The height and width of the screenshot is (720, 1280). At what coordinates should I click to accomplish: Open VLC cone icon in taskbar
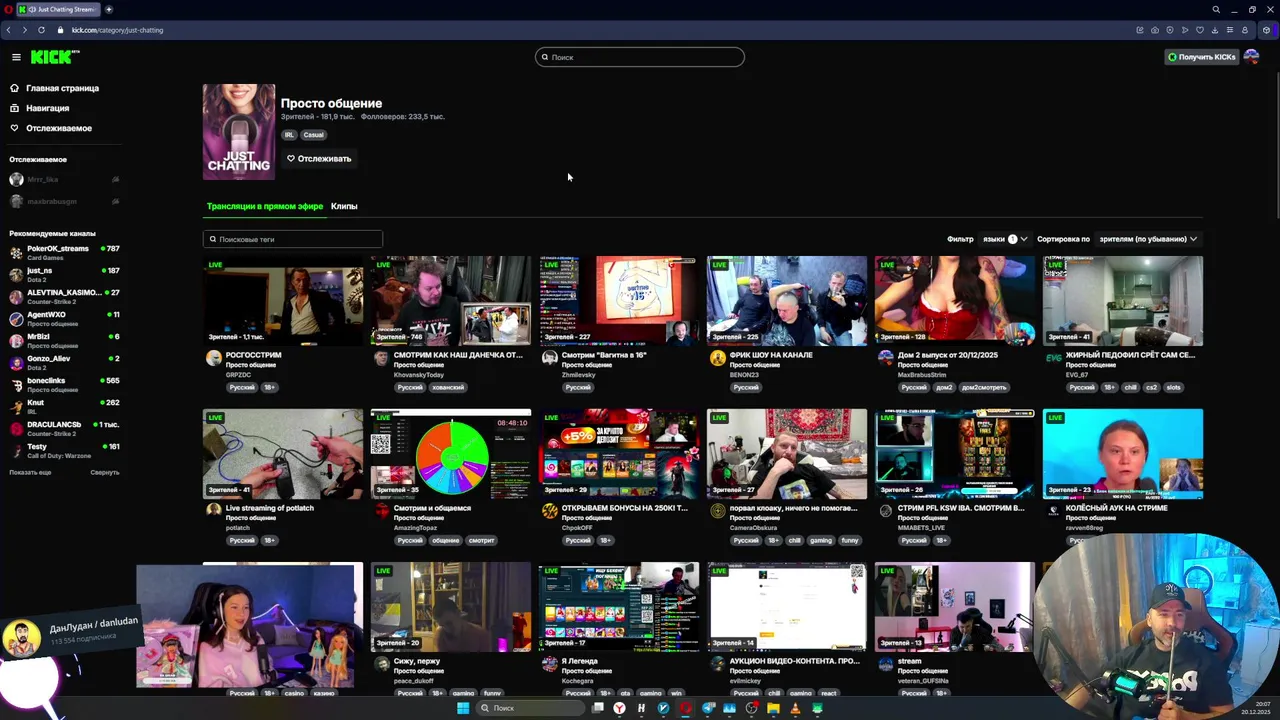[x=795, y=708]
